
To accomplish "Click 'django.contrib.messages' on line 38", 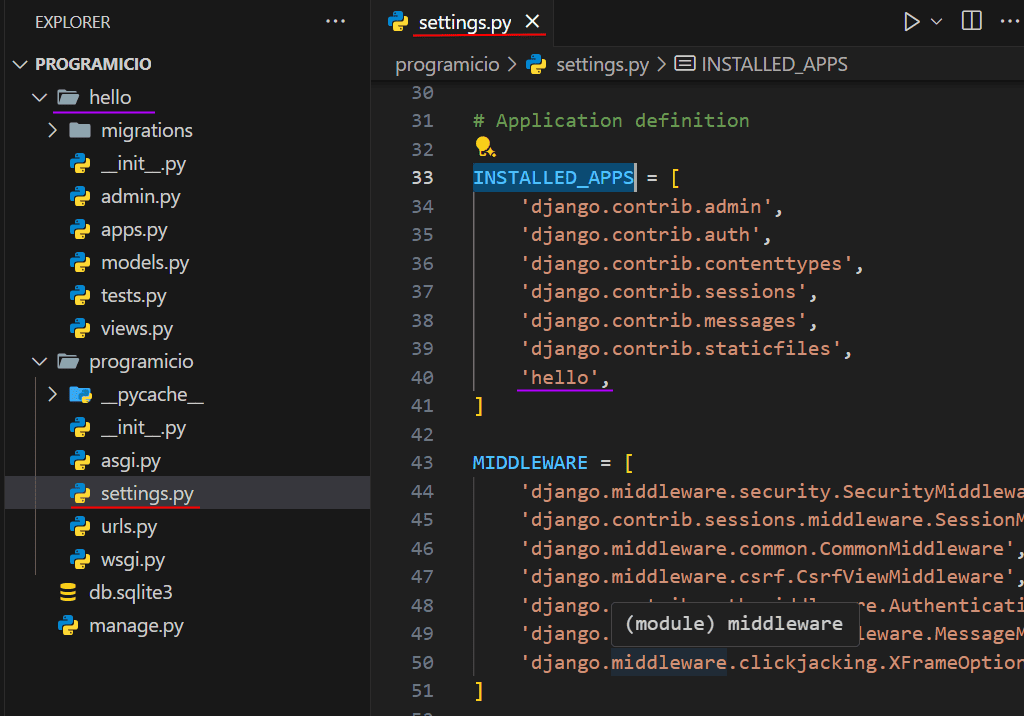I will [x=664, y=321].
